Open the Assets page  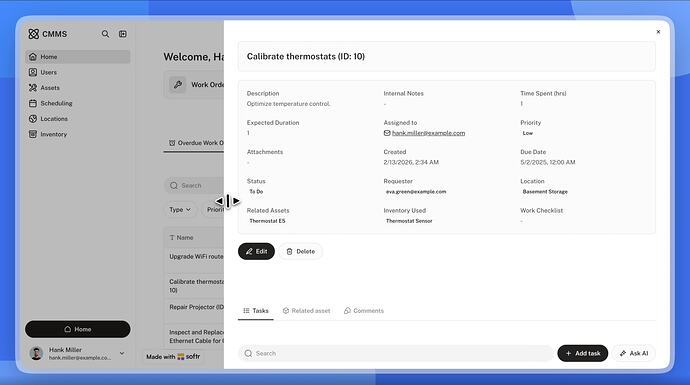coord(77,88)
